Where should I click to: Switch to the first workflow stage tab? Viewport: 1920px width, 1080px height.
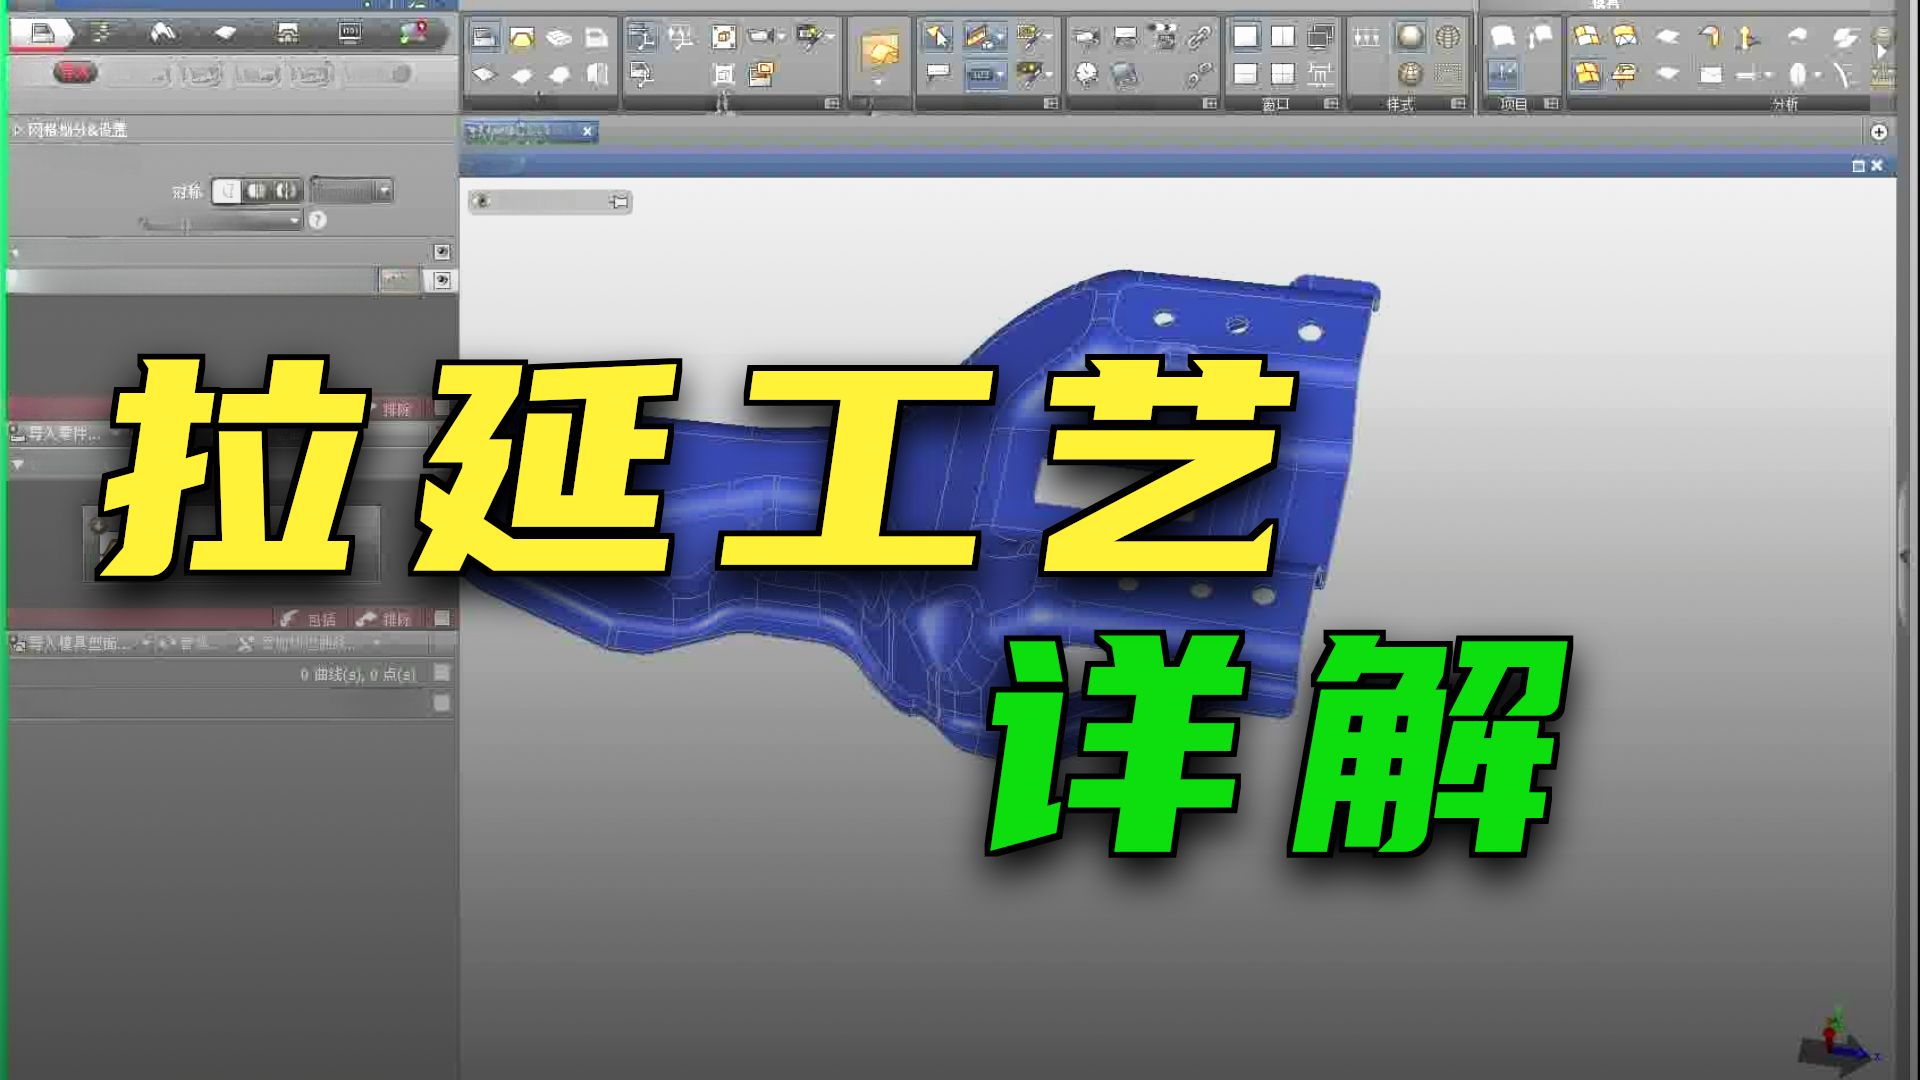(42, 33)
